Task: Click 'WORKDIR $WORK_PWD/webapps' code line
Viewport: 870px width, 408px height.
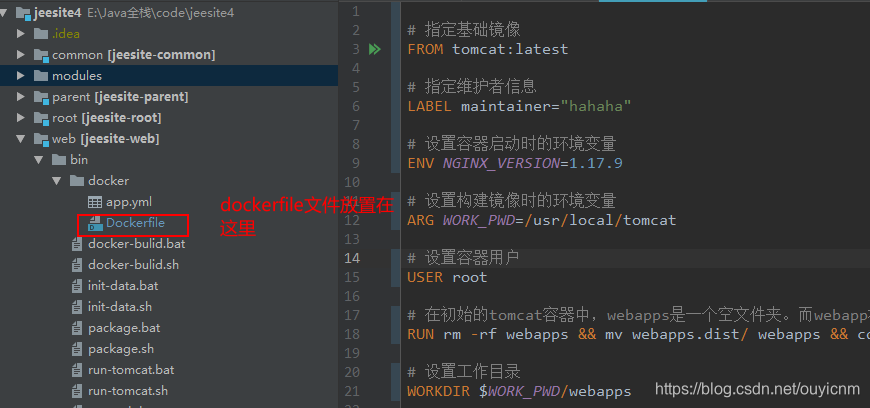Action: (x=519, y=391)
